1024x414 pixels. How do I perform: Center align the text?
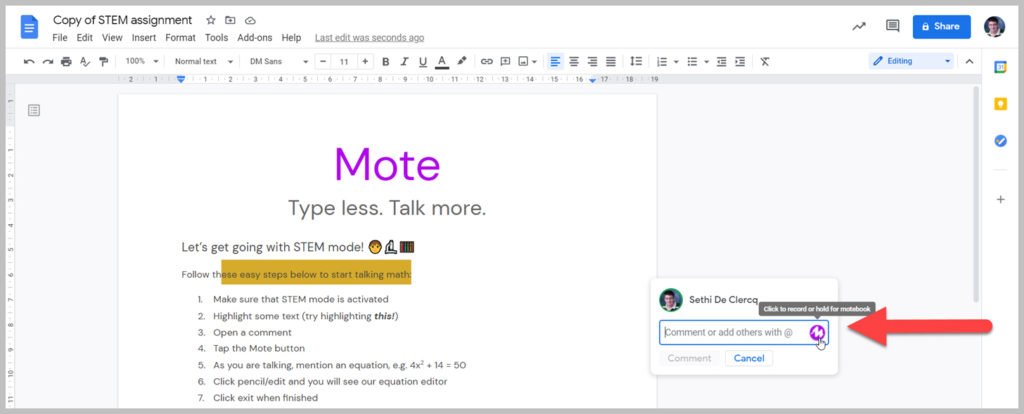point(573,61)
